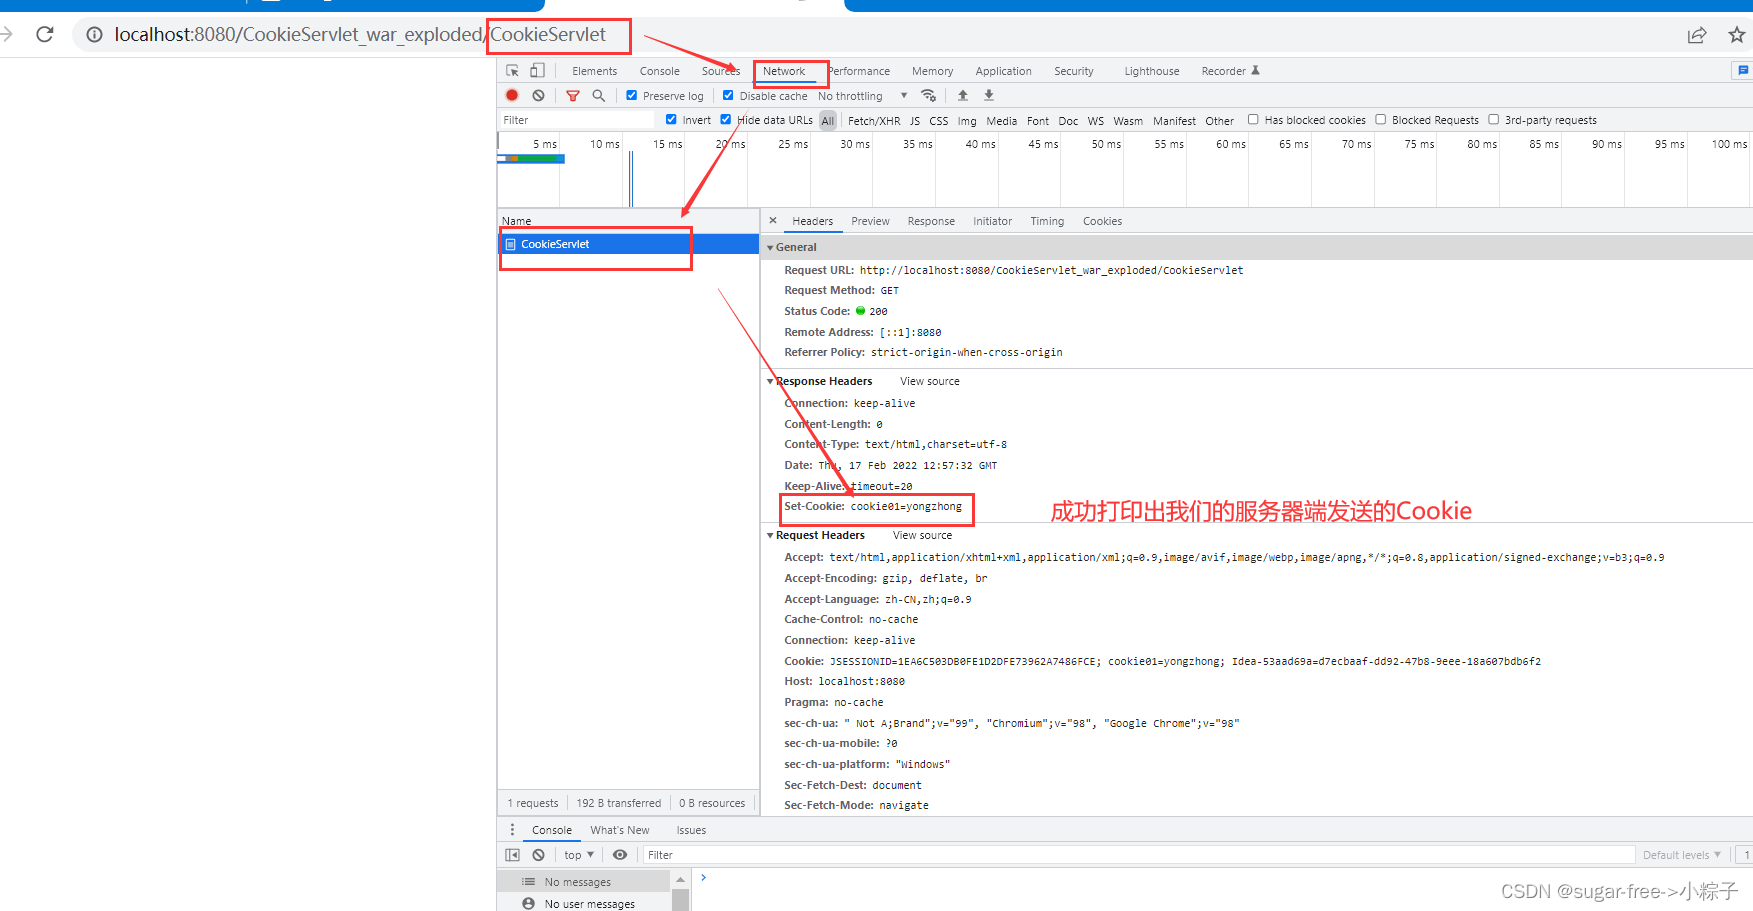Open the Recorder panel tab

coord(1230,71)
